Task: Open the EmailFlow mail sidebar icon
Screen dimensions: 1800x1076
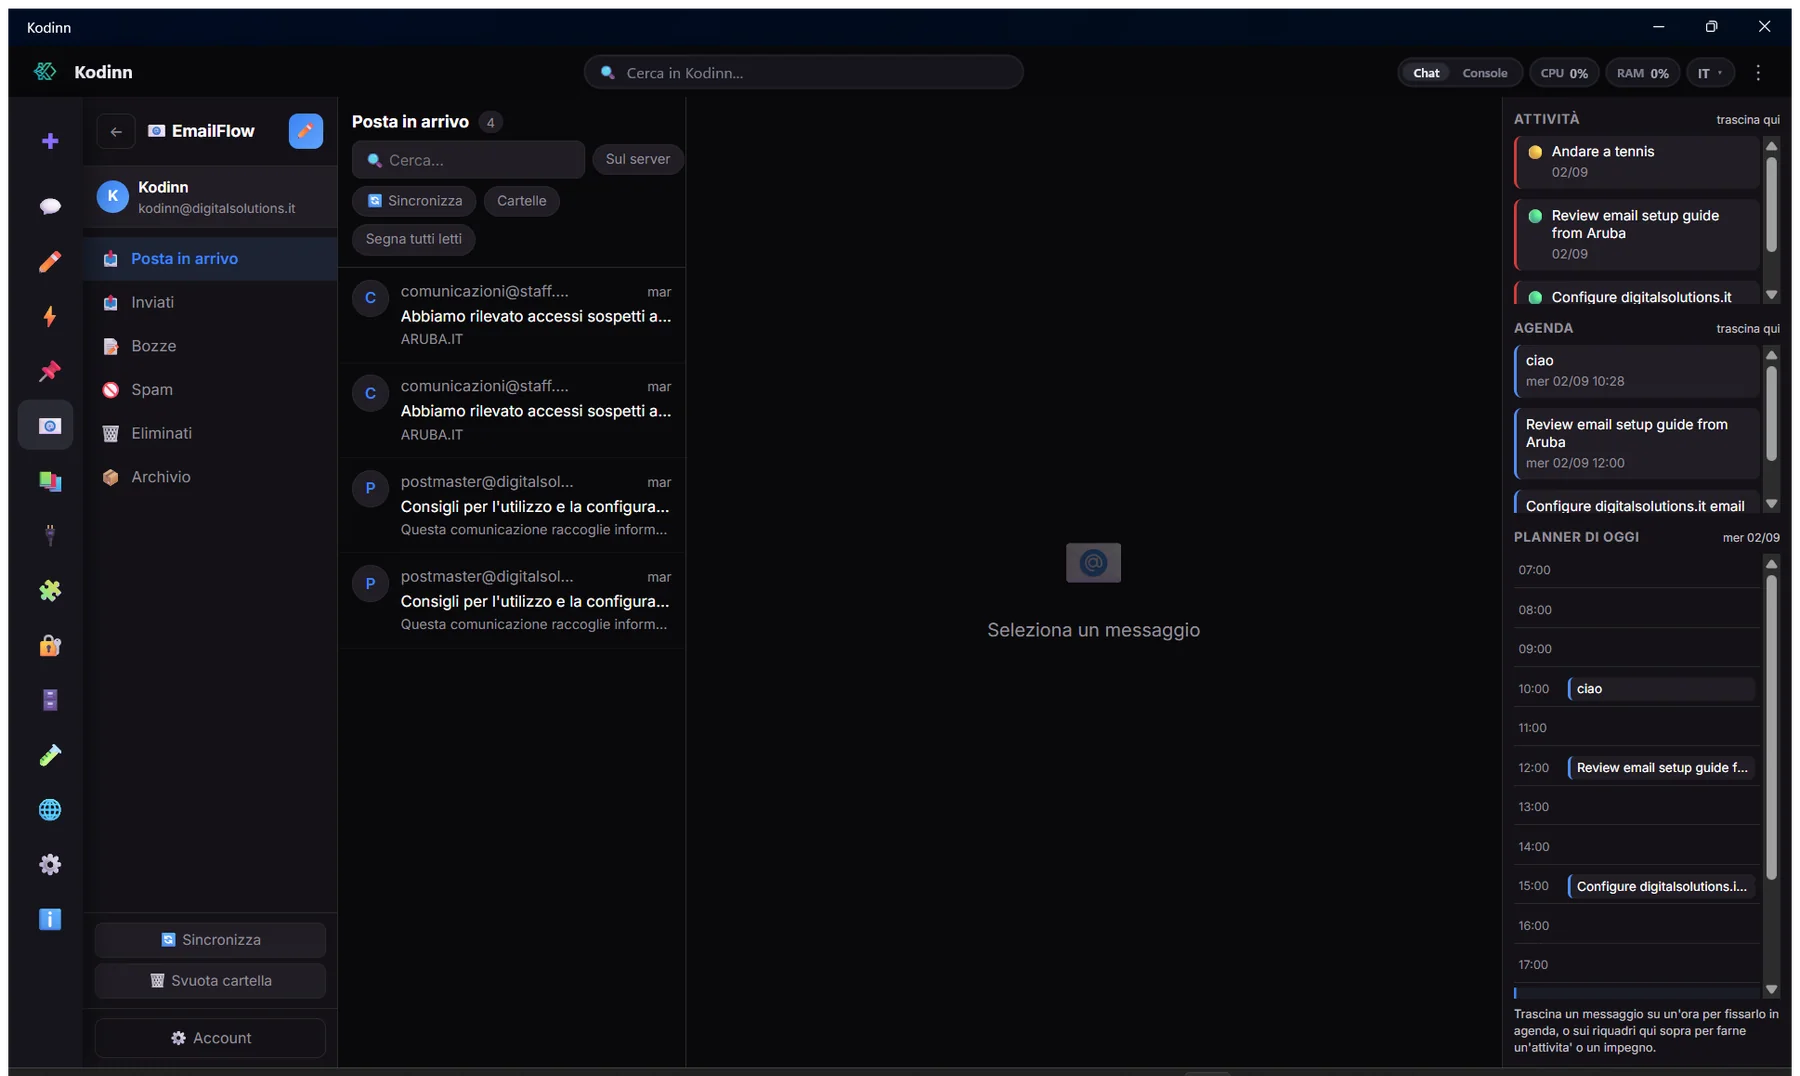Action: 46,426
